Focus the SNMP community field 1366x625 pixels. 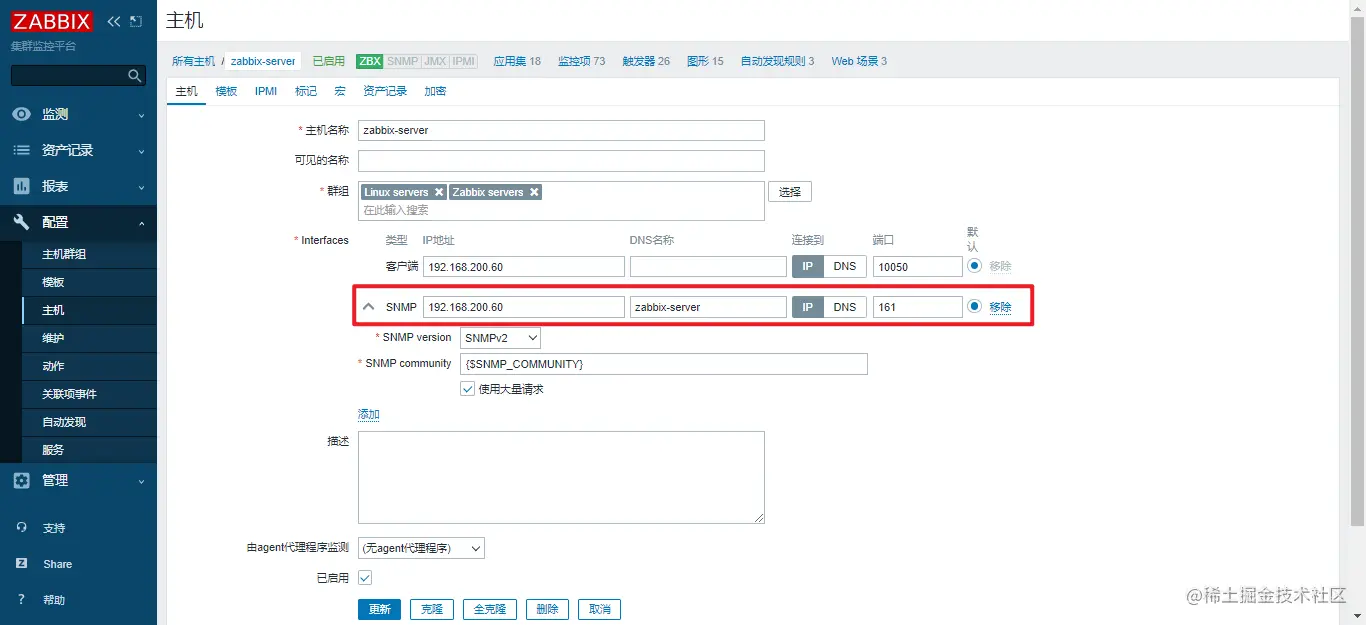point(664,364)
